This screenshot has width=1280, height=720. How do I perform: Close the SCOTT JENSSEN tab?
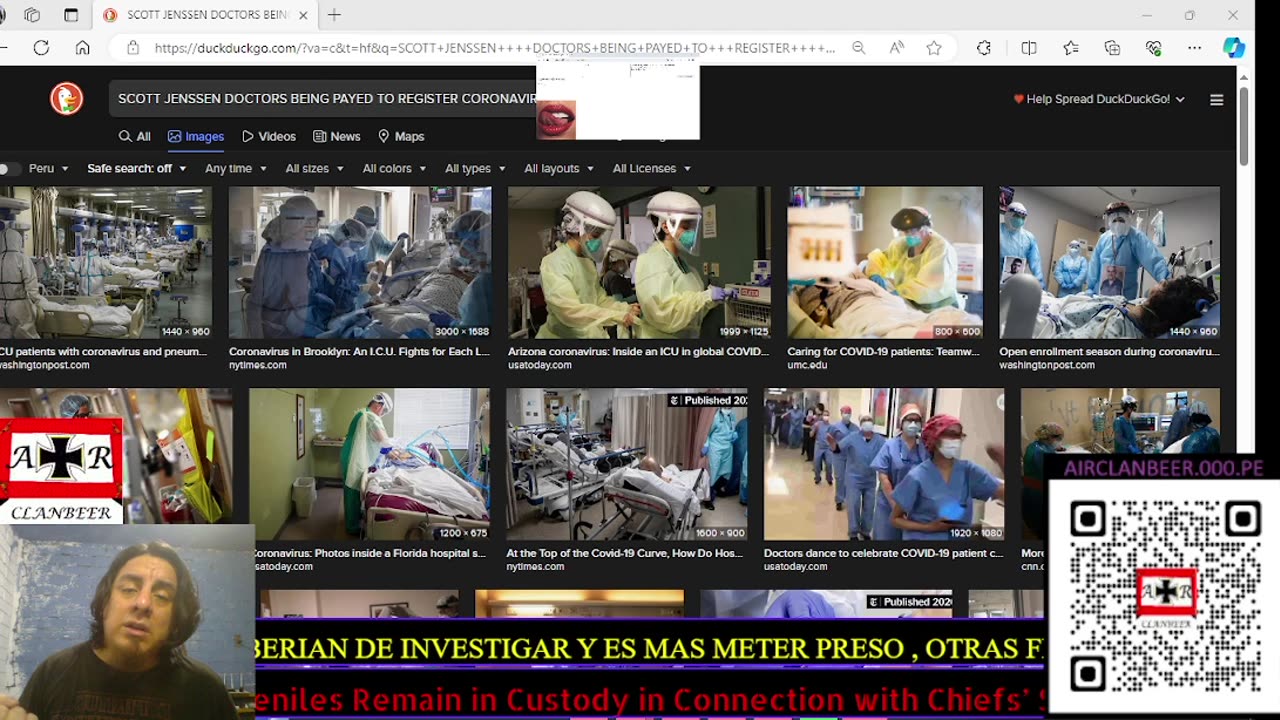point(303,15)
